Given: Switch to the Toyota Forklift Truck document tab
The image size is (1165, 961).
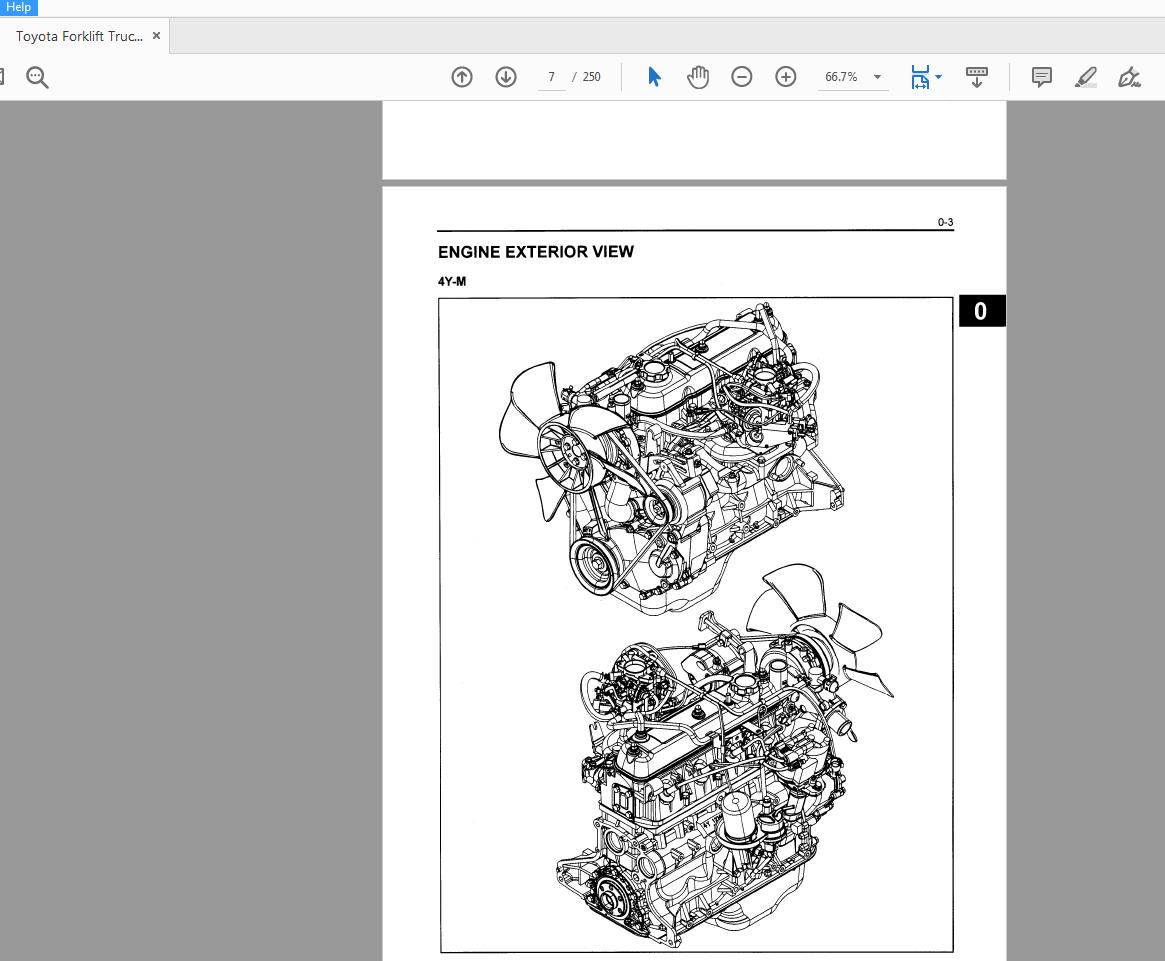Looking at the screenshot, I should coord(79,36).
